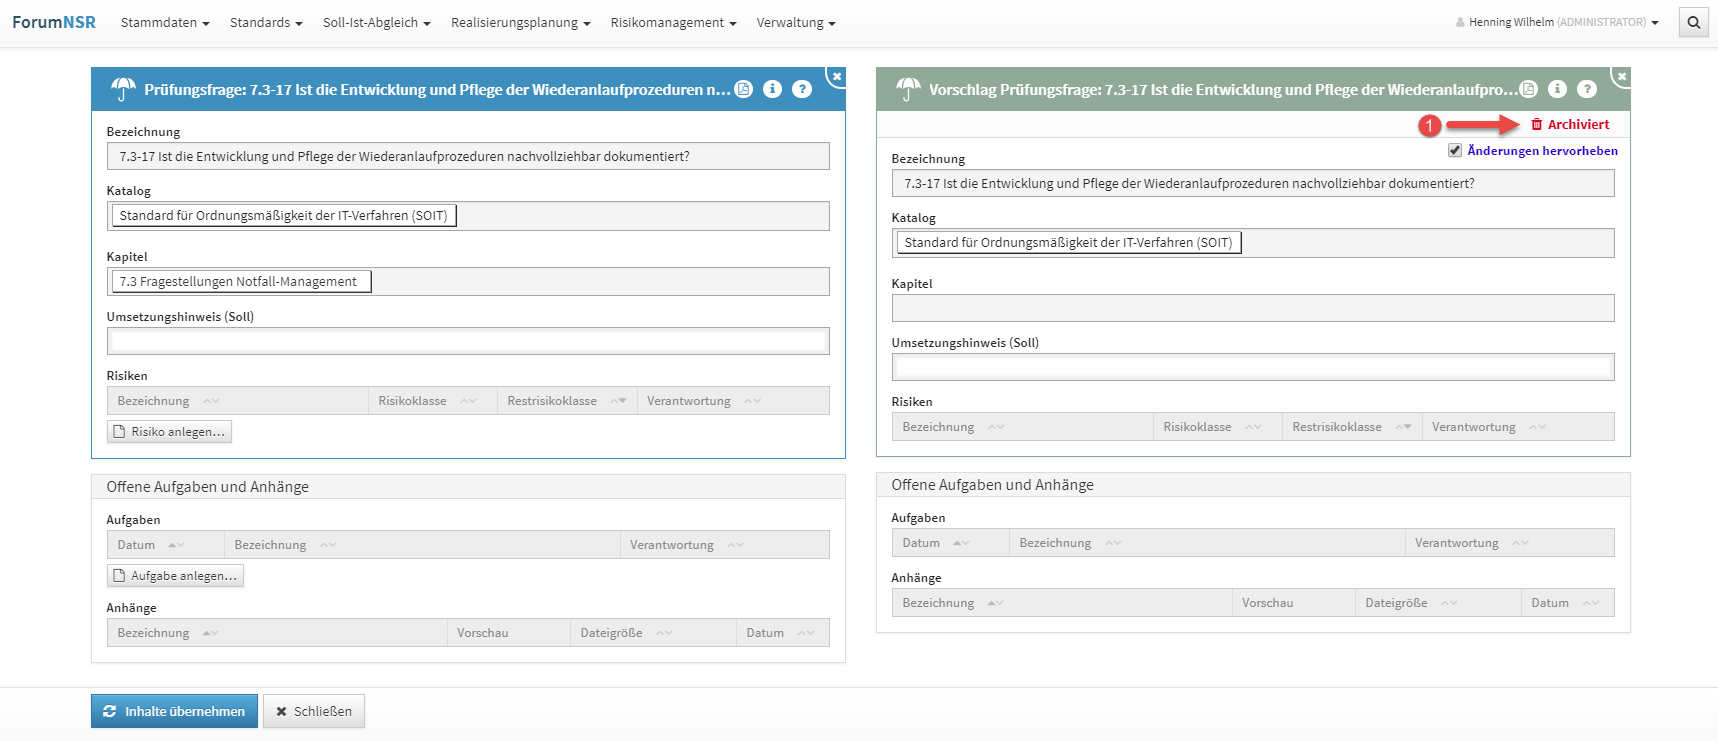Viewport: 1718px width, 741px height.
Task: Click left Umsetzungshinweis (Soll) input field
Action: (x=468, y=341)
